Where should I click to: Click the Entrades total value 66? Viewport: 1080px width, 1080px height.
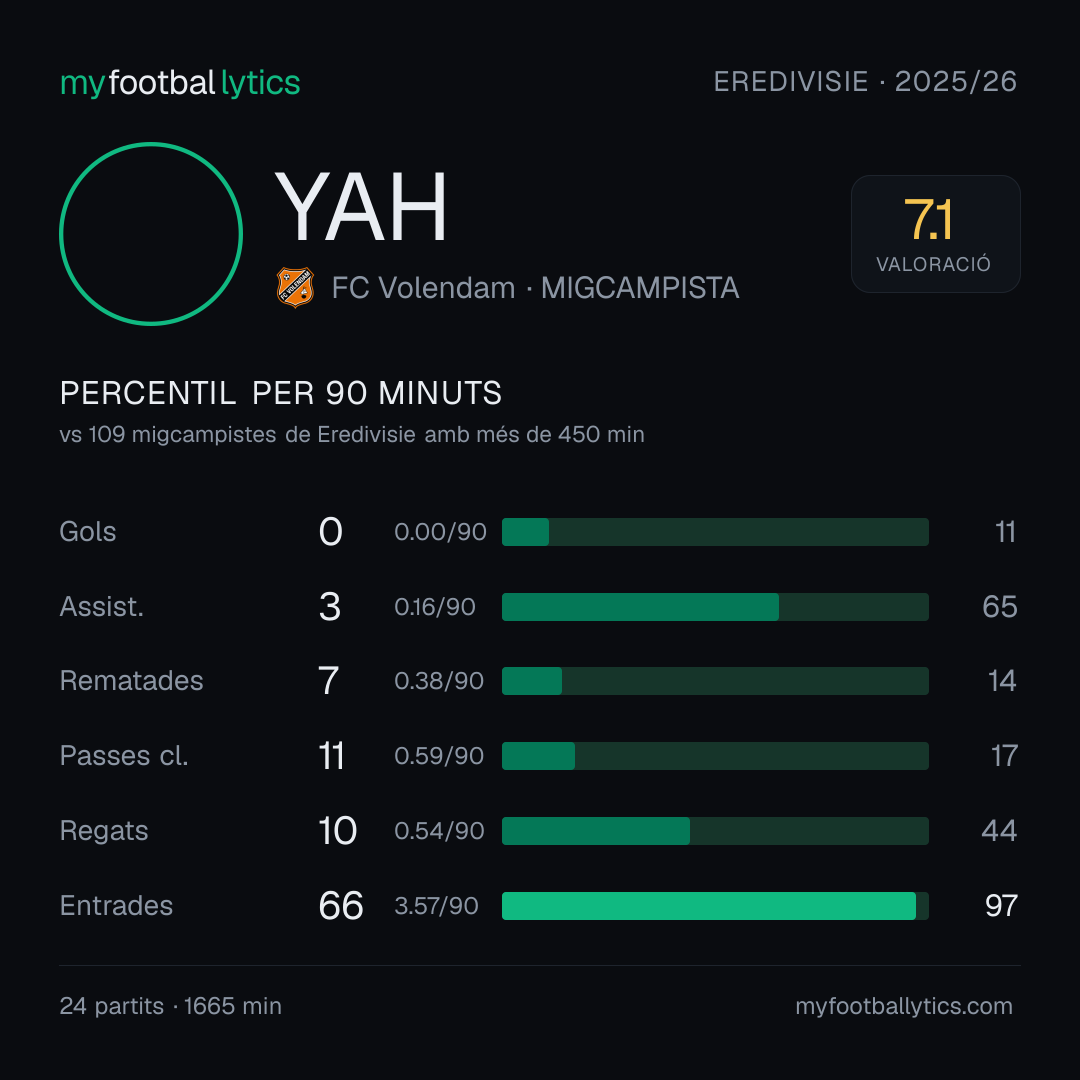[x=340, y=906]
